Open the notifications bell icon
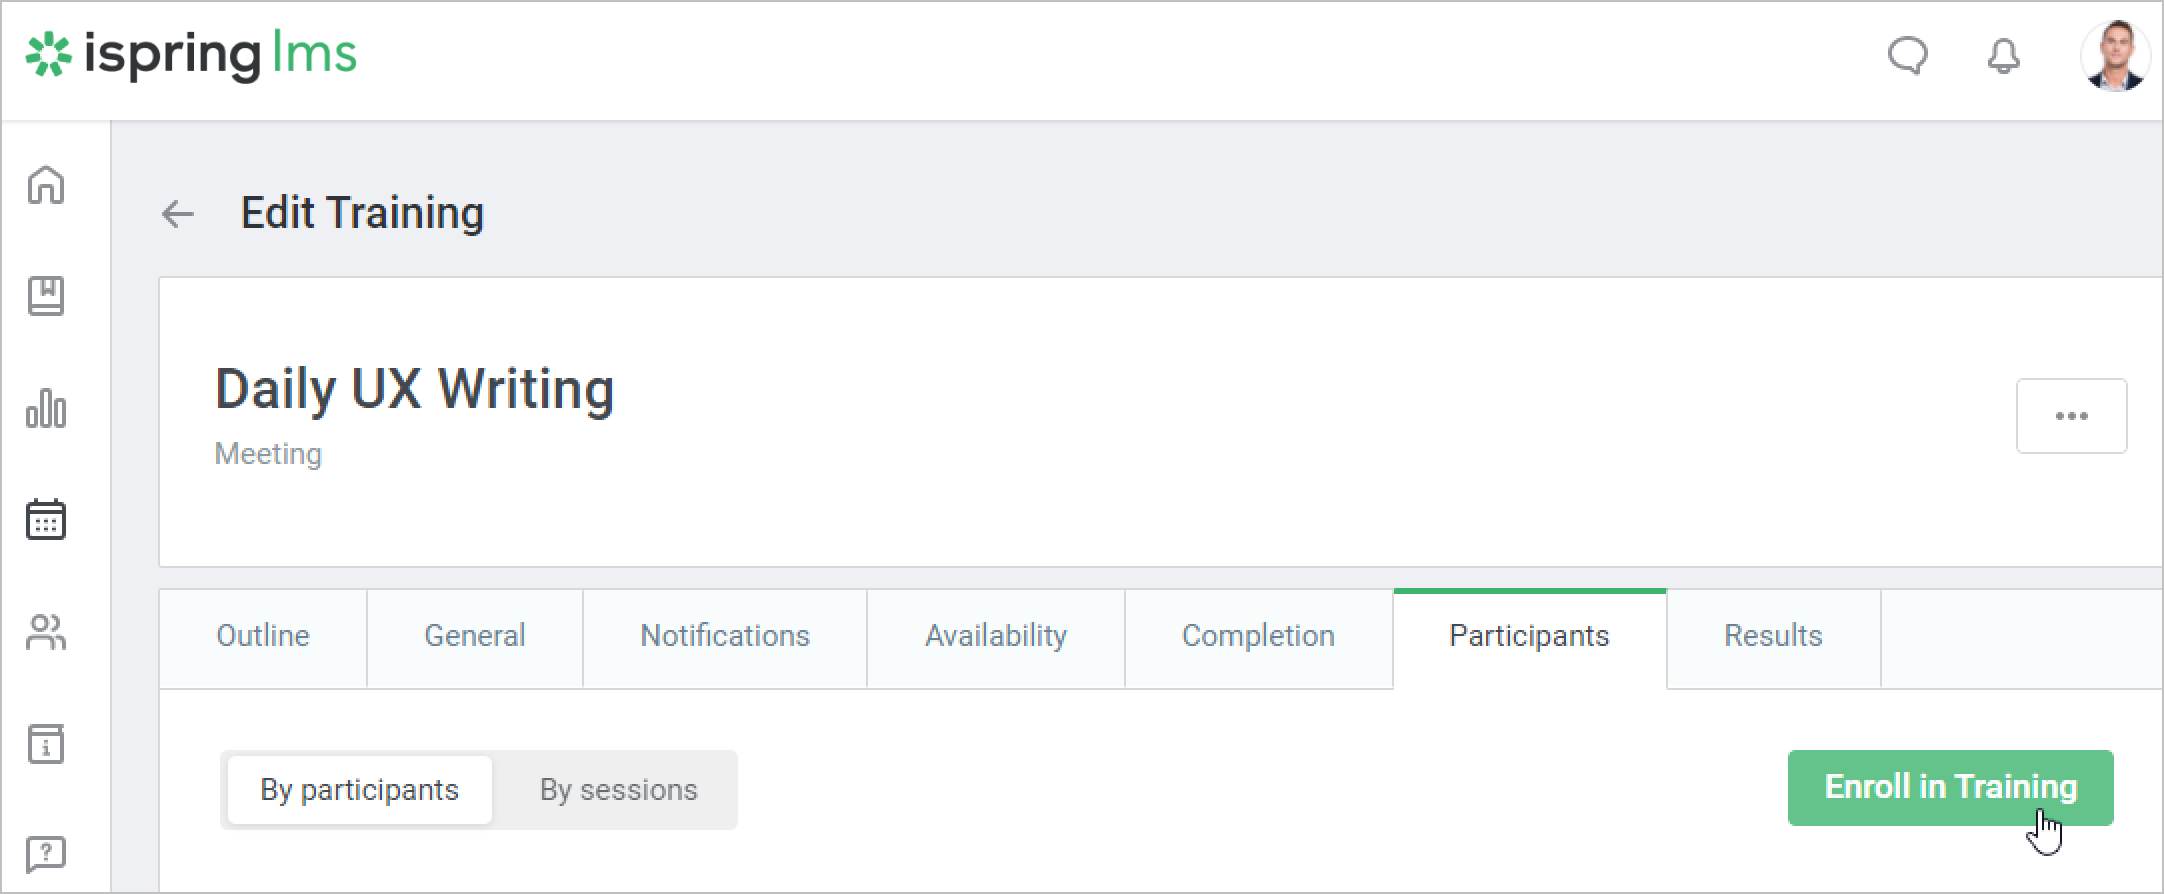The image size is (2164, 894). pyautogui.click(x=2003, y=56)
